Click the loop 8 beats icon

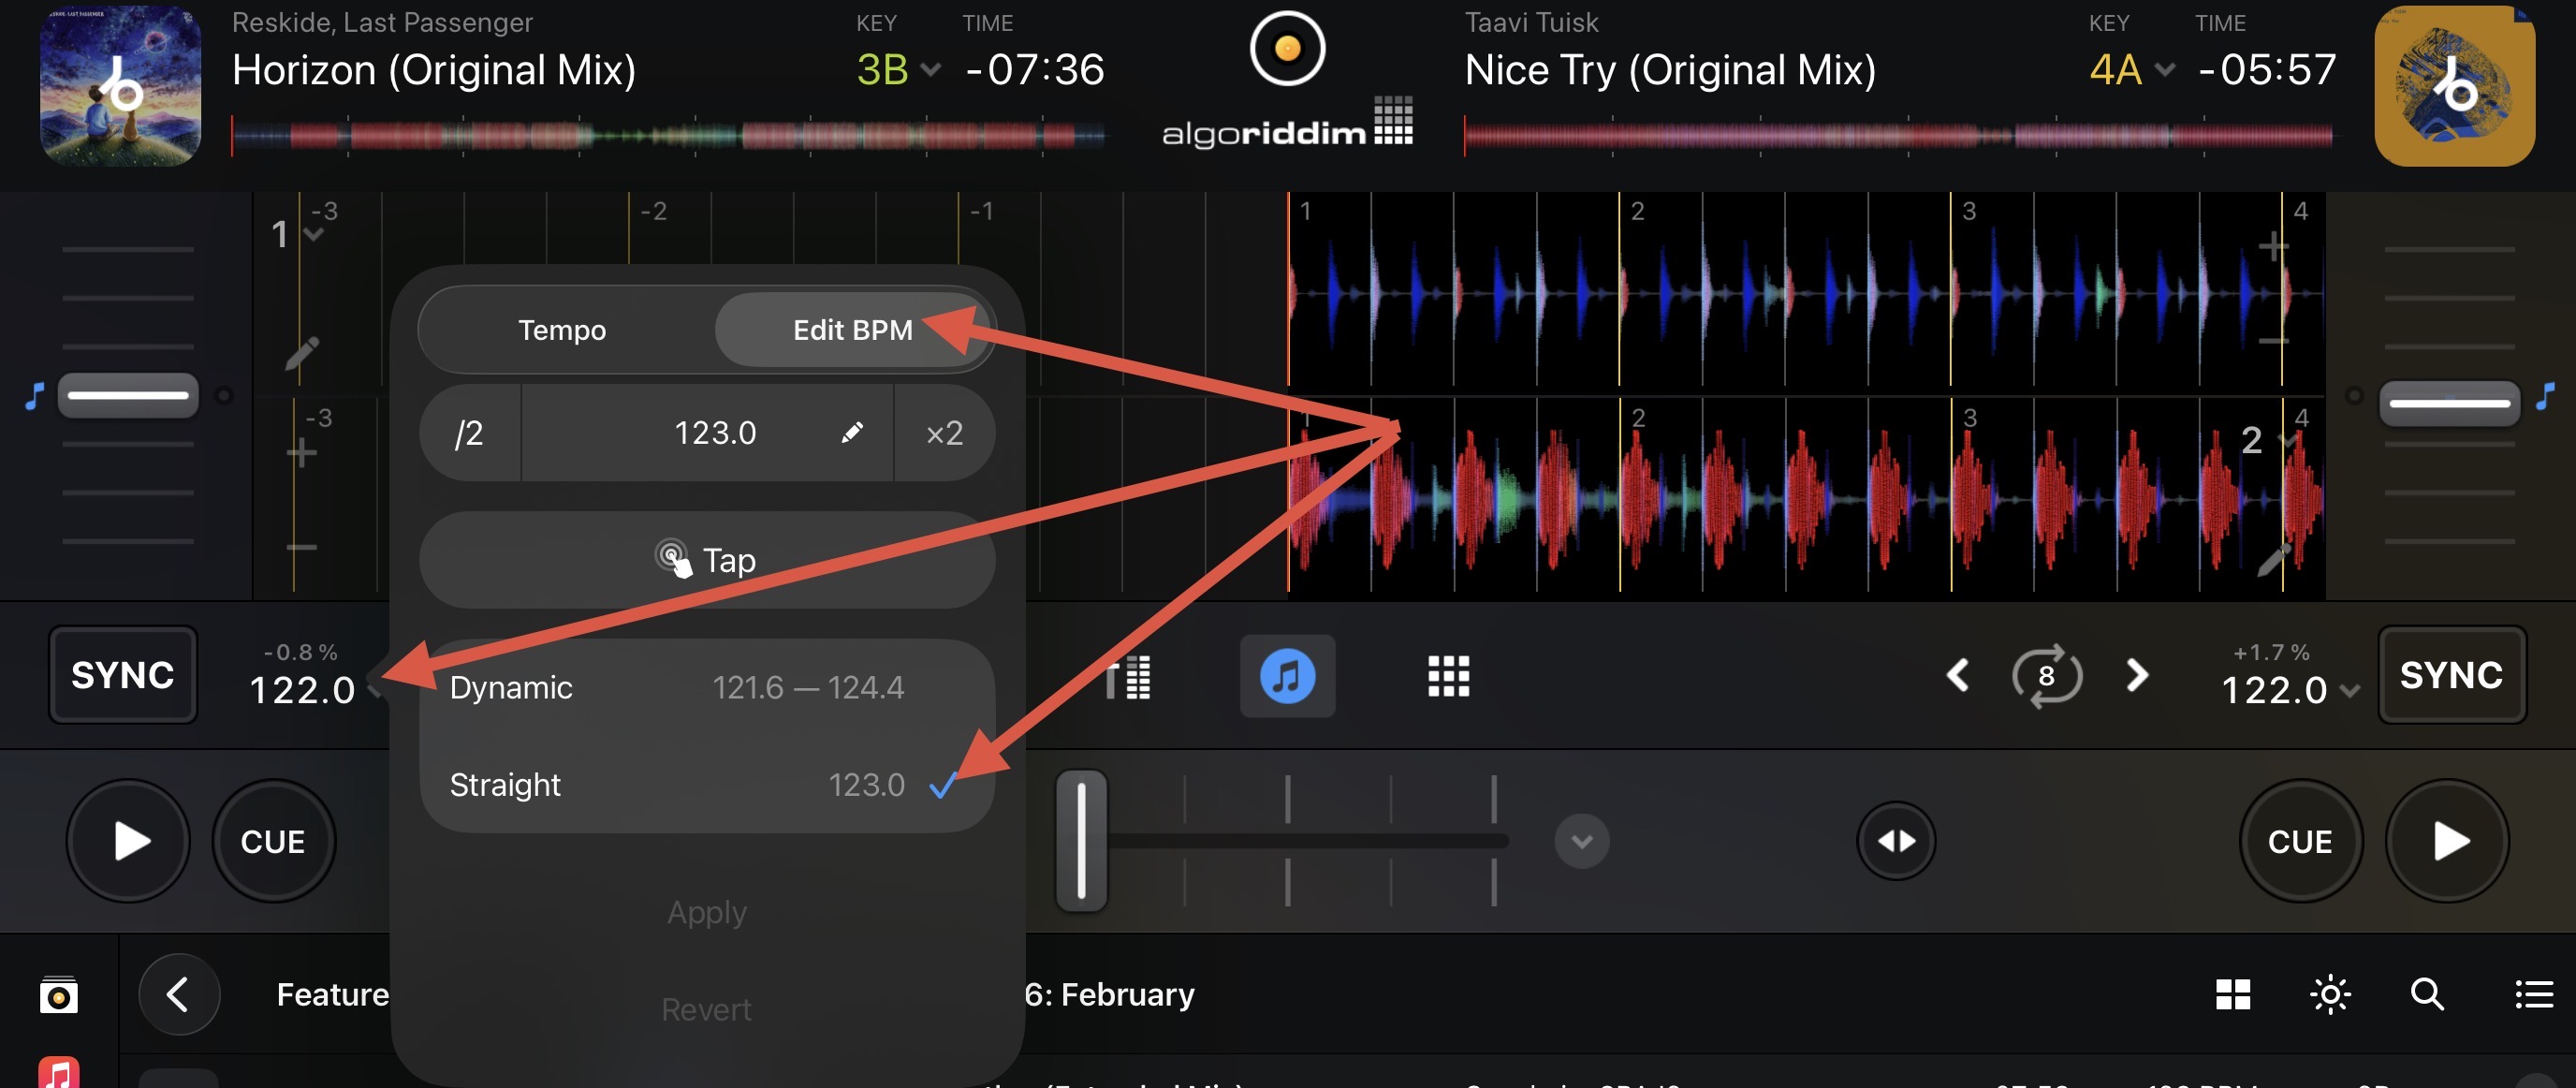2046,676
